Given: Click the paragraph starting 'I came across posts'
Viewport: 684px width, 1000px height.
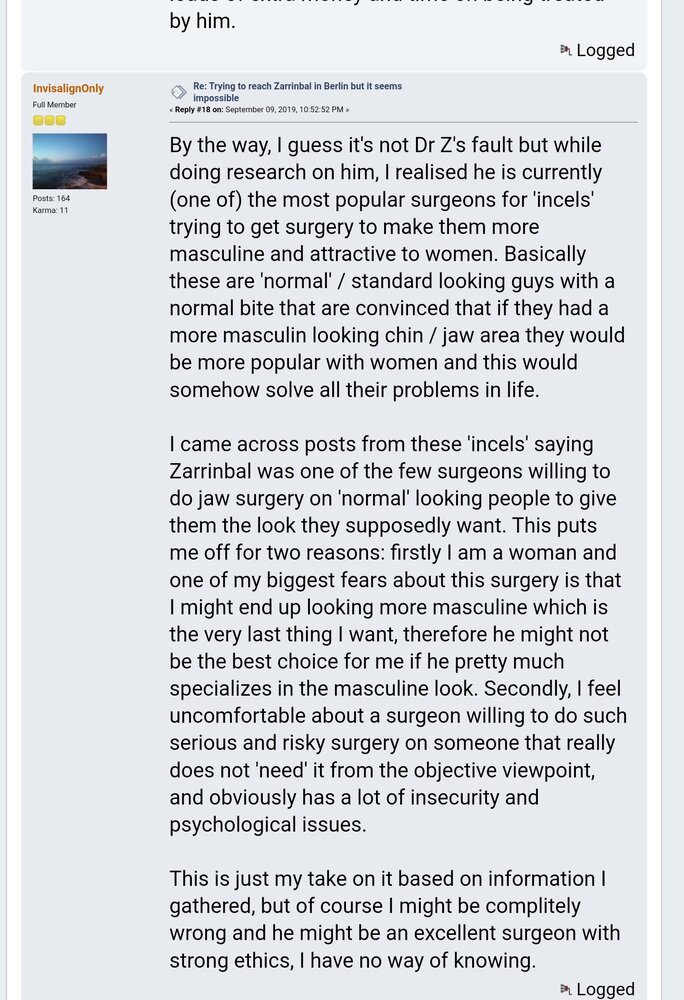Looking at the screenshot, I should tap(398, 634).
